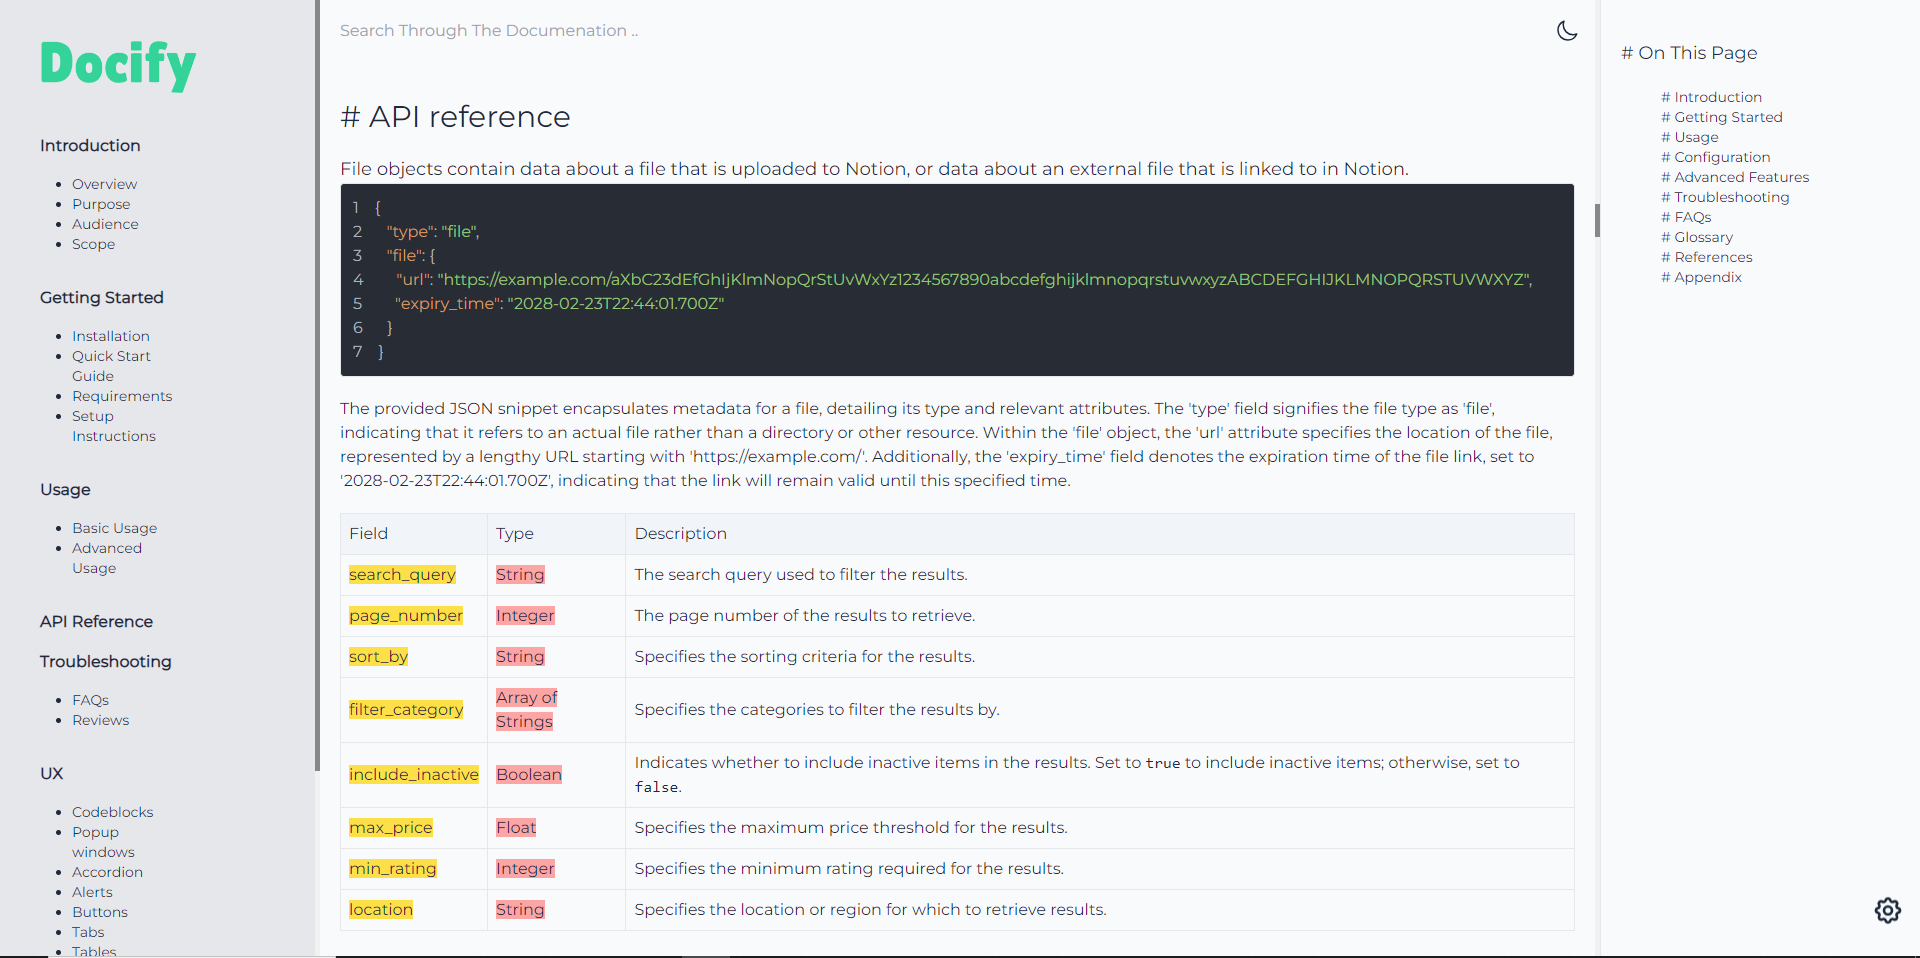Screen dimensions: 1920x958
Task: Click the Docify logo
Action: click(117, 64)
